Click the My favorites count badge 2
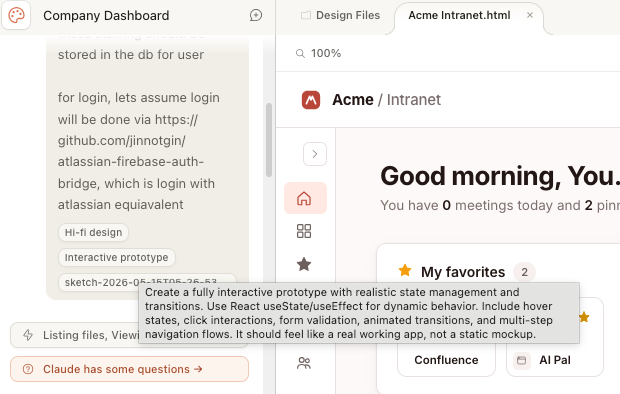This screenshot has width=620, height=394. coord(524,272)
